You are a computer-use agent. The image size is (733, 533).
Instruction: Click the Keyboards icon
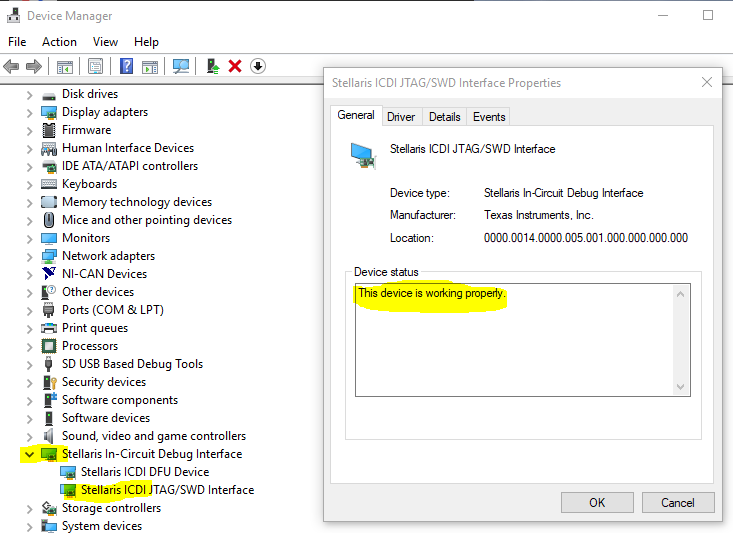(x=49, y=184)
